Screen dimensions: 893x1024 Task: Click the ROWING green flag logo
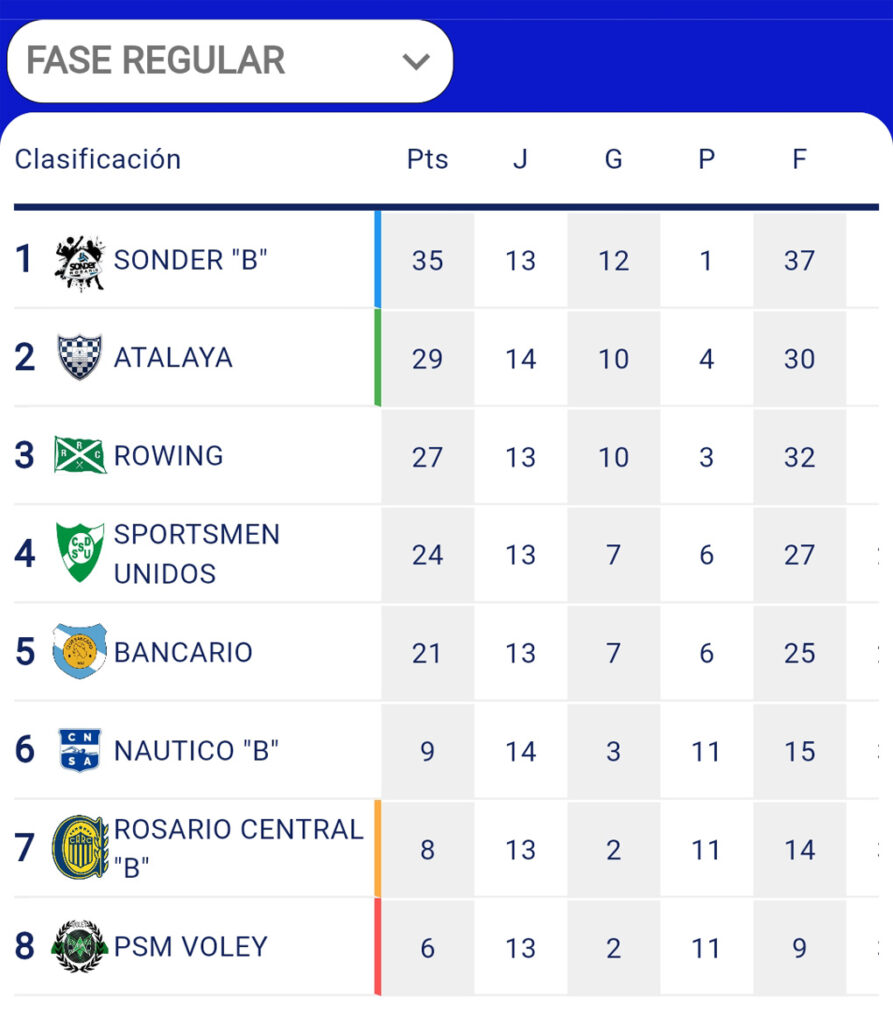(x=79, y=455)
